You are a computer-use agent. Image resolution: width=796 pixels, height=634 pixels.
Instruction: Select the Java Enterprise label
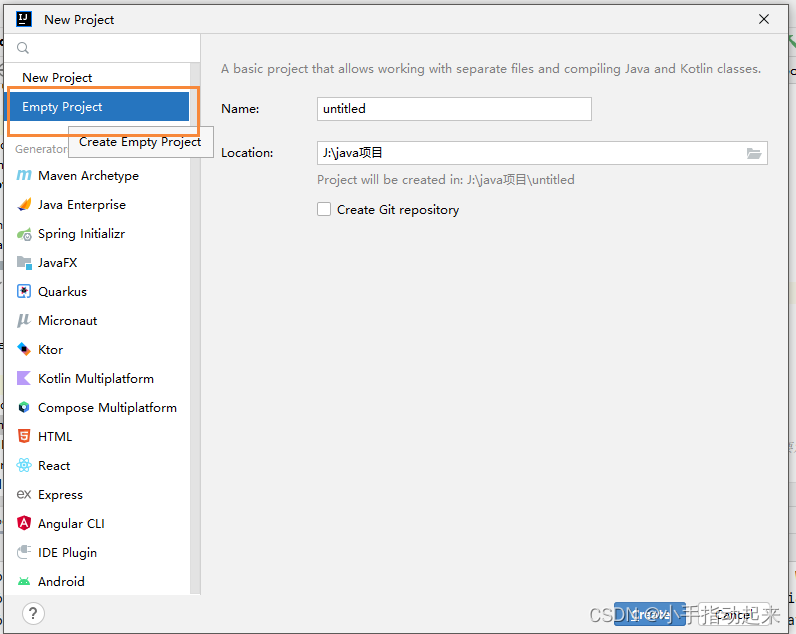tap(82, 205)
